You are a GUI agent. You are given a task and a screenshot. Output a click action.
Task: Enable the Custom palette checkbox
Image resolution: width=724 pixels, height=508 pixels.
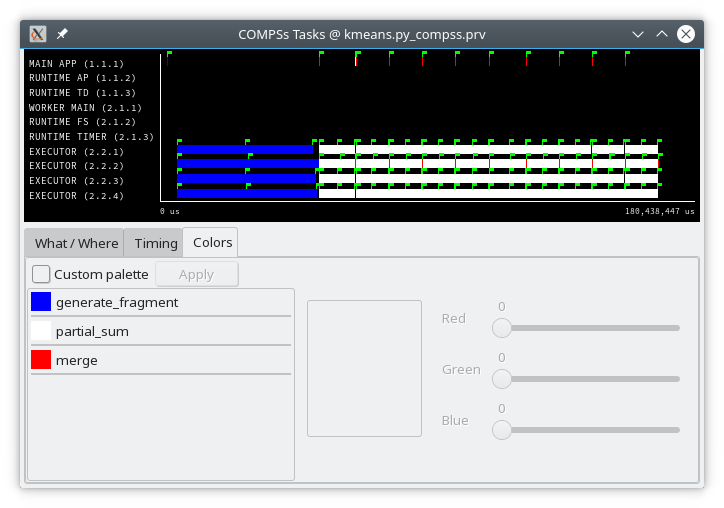(41, 274)
